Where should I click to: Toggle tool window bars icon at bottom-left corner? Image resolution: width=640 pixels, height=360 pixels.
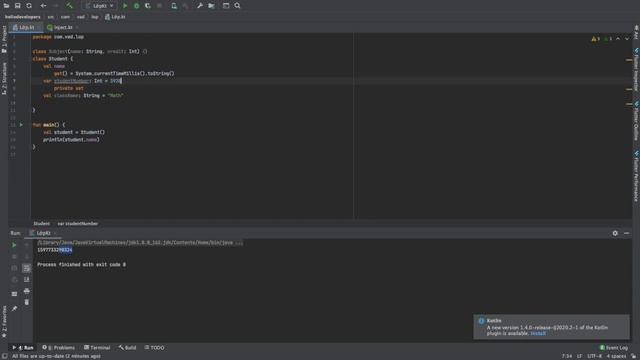tap(4, 356)
